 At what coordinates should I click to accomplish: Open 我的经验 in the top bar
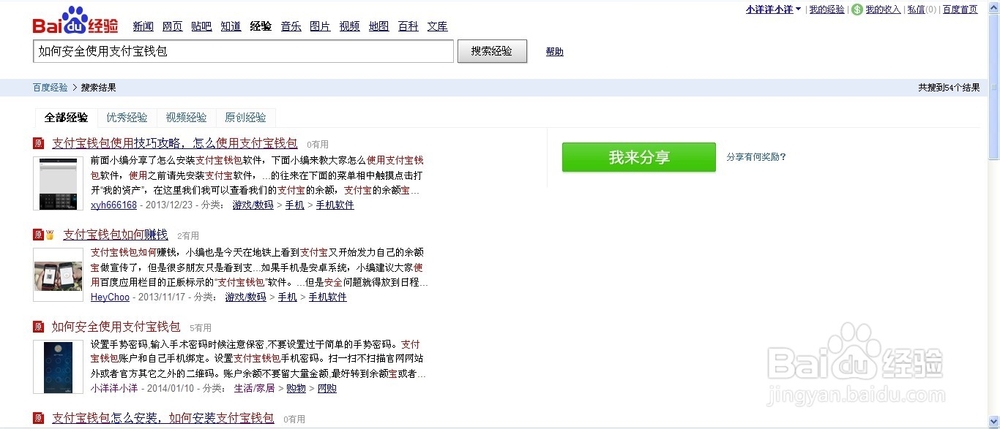827,10
